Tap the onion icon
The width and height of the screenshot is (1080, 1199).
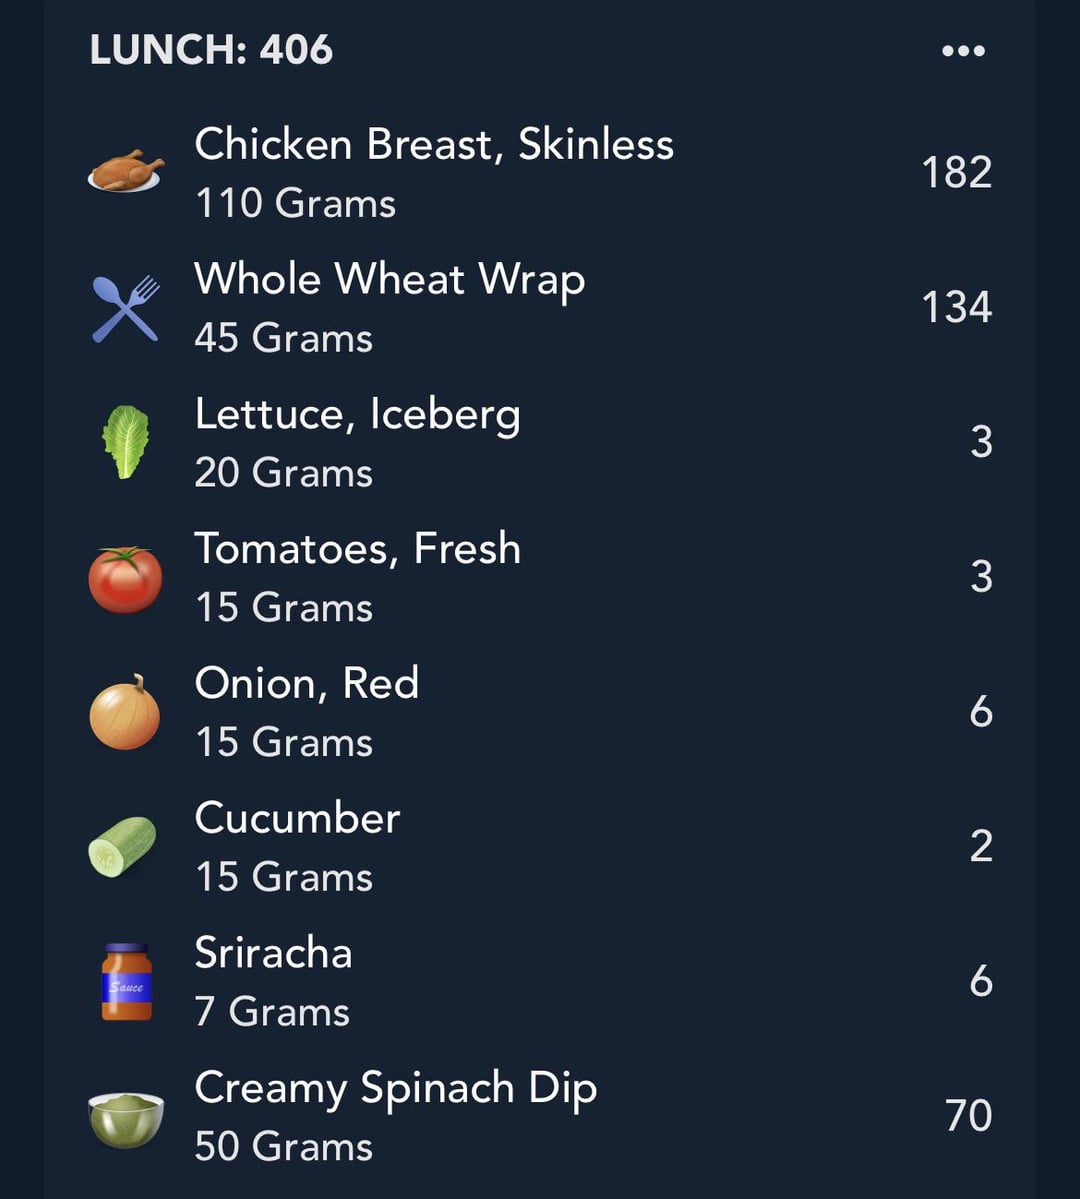pyautogui.click(x=125, y=713)
